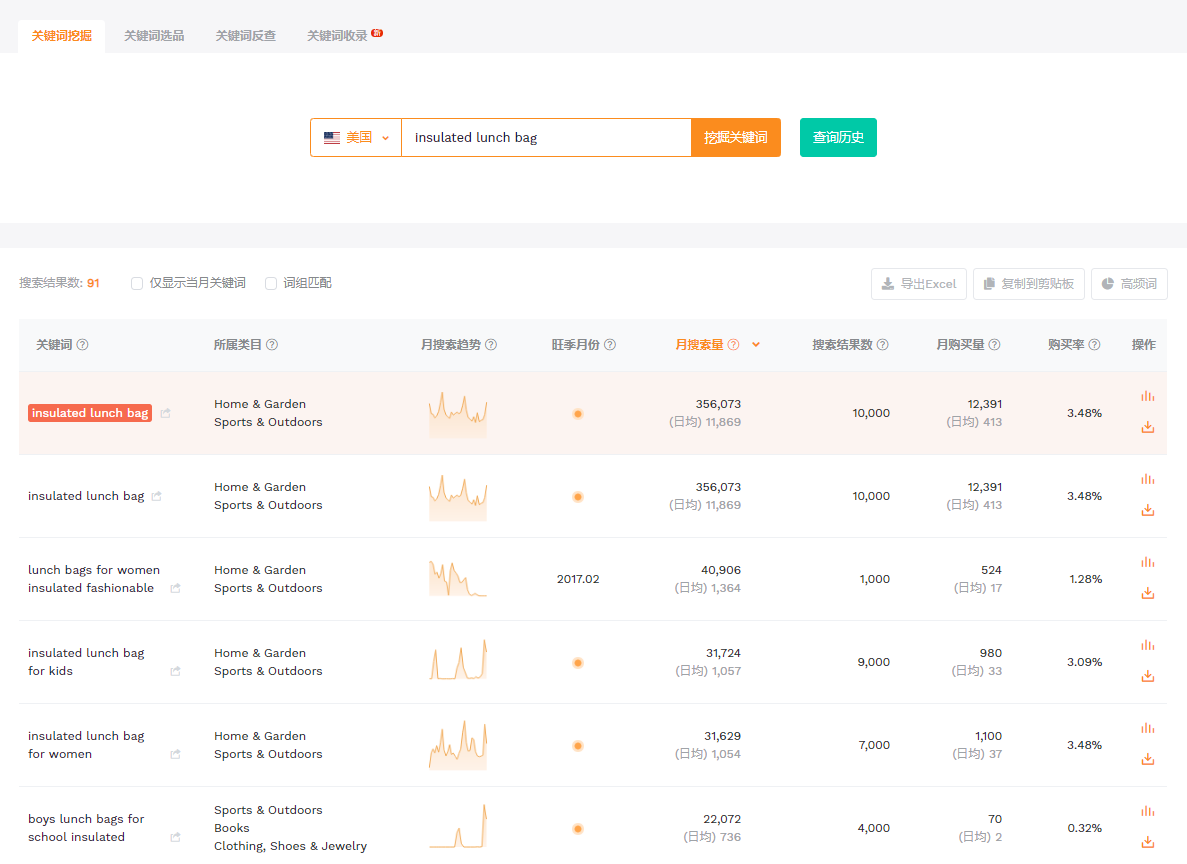The height and width of the screenshot is (864, 1187).
Task: Click the 查询历史 button
Action: pyautogui.click(x=838, y=138)
